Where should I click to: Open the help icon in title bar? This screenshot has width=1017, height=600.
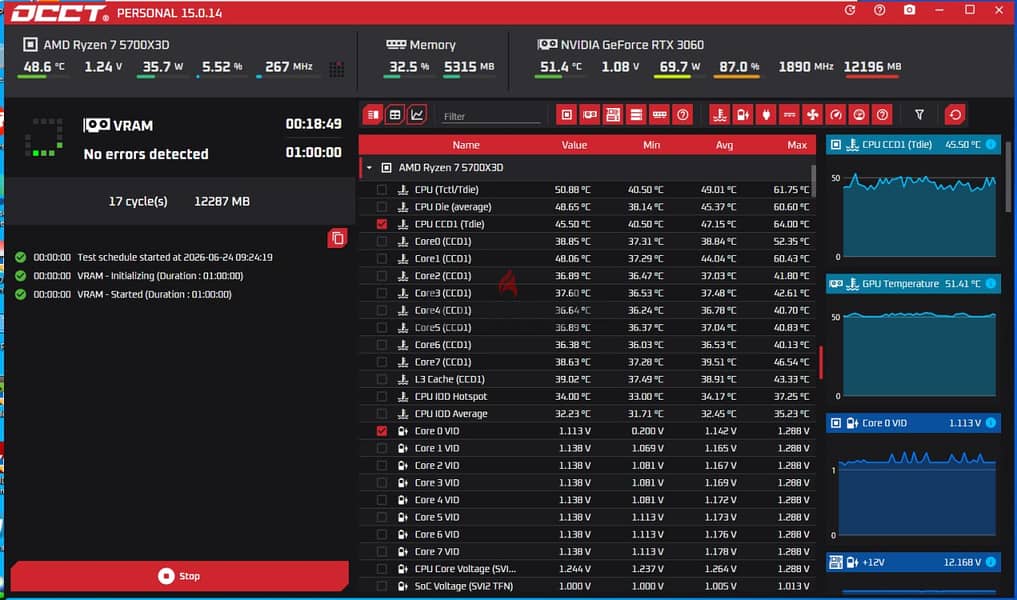pyautogui.click(x=879, y=10)
